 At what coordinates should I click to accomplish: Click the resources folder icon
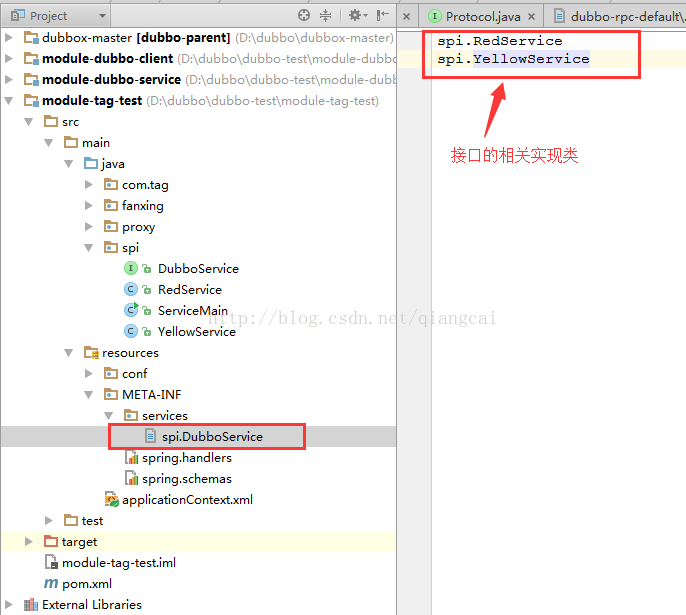click(x=91, y=353)
